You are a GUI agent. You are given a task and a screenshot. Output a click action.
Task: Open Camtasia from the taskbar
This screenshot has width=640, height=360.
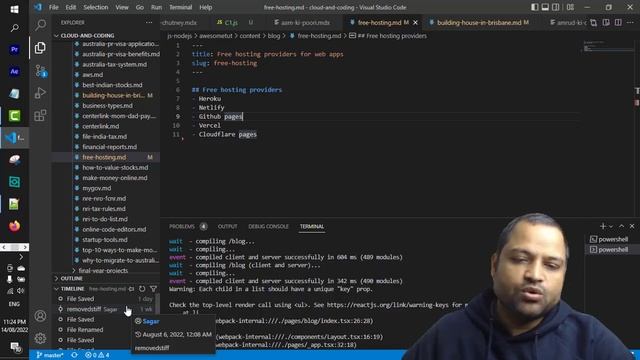[14, 116]
